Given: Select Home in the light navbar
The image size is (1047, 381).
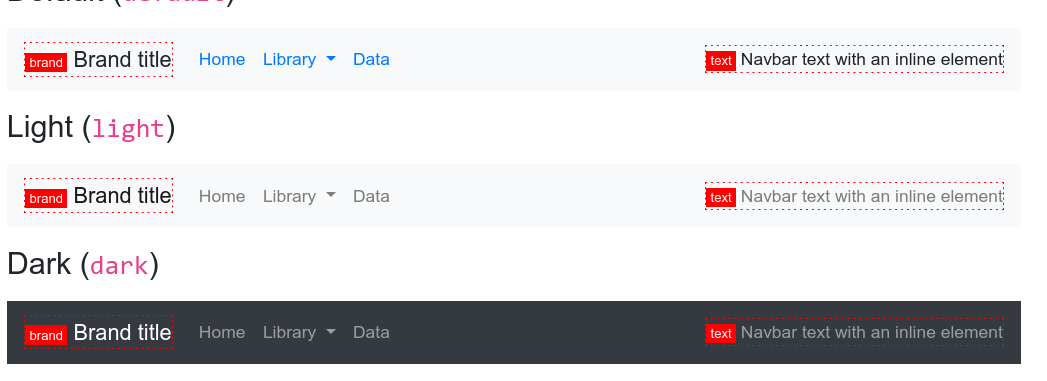Looking at the screenshot, I should point(222,196).
